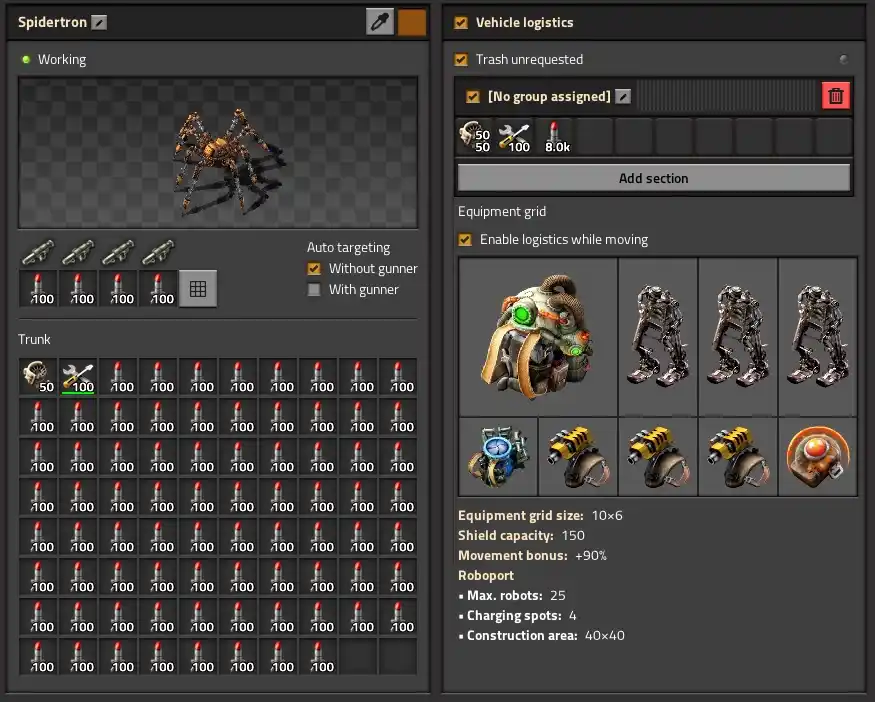Viewport: 875px width, 702px height.
Task: Toggle the Vehicle logistics checkbox
Action: point(461,22)
